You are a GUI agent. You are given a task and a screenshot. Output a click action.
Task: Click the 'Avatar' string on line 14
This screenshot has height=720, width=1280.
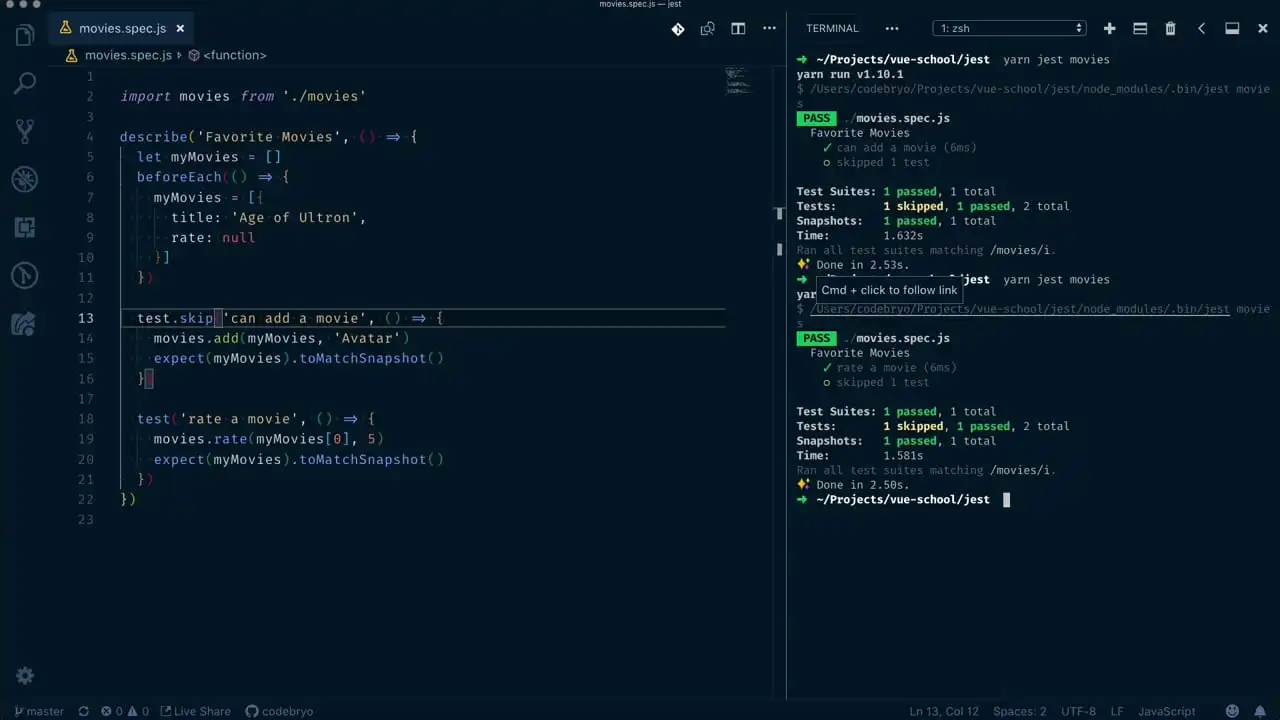pyautogui.click(x=368, y=338)
